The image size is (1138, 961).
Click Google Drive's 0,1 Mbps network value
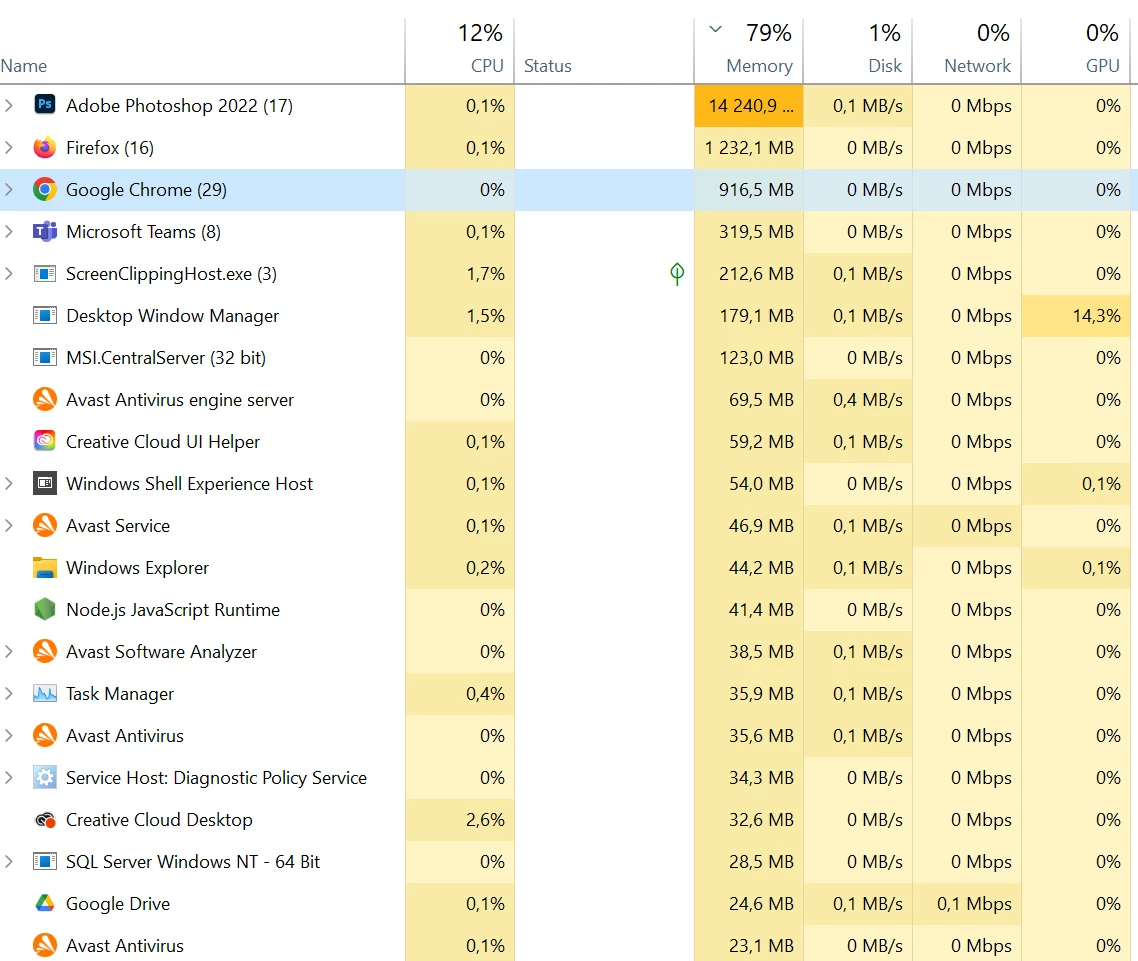(967, 904)
